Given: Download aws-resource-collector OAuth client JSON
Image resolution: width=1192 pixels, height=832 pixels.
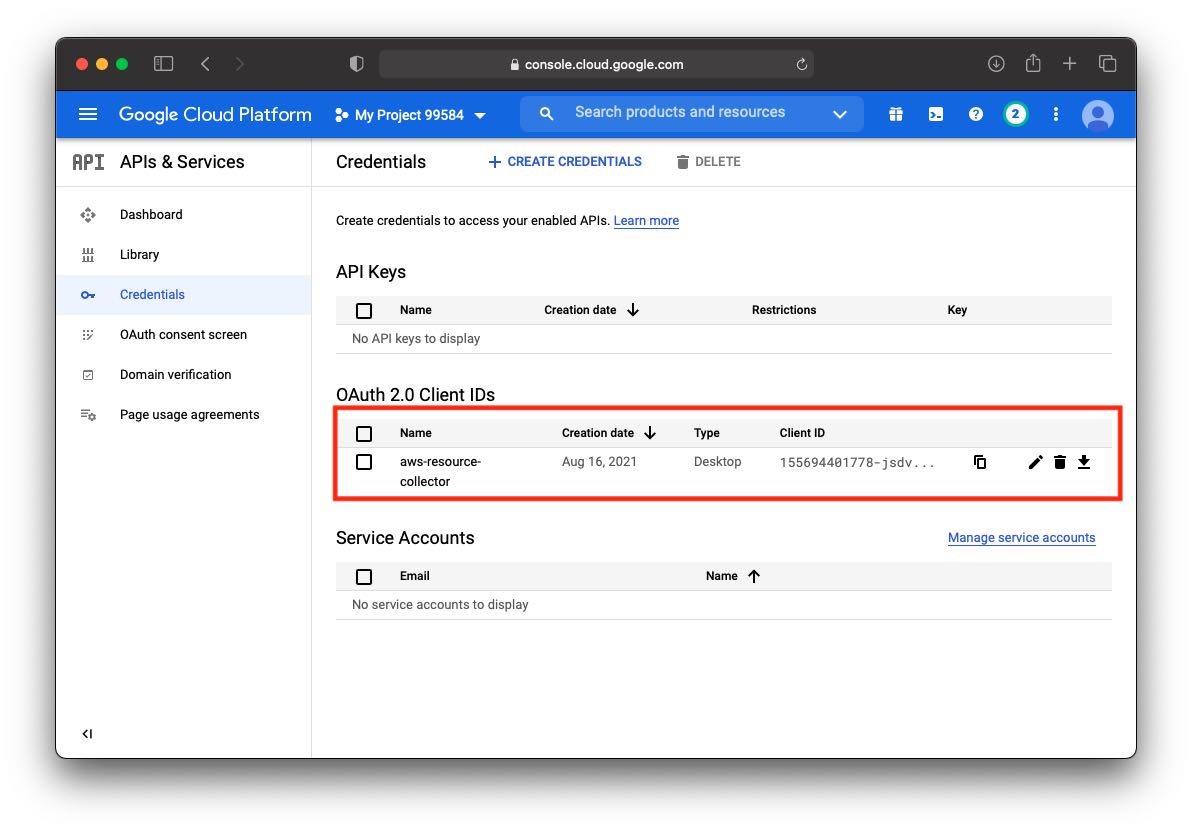Looking at the screenshot, I should click(1084, 462).
